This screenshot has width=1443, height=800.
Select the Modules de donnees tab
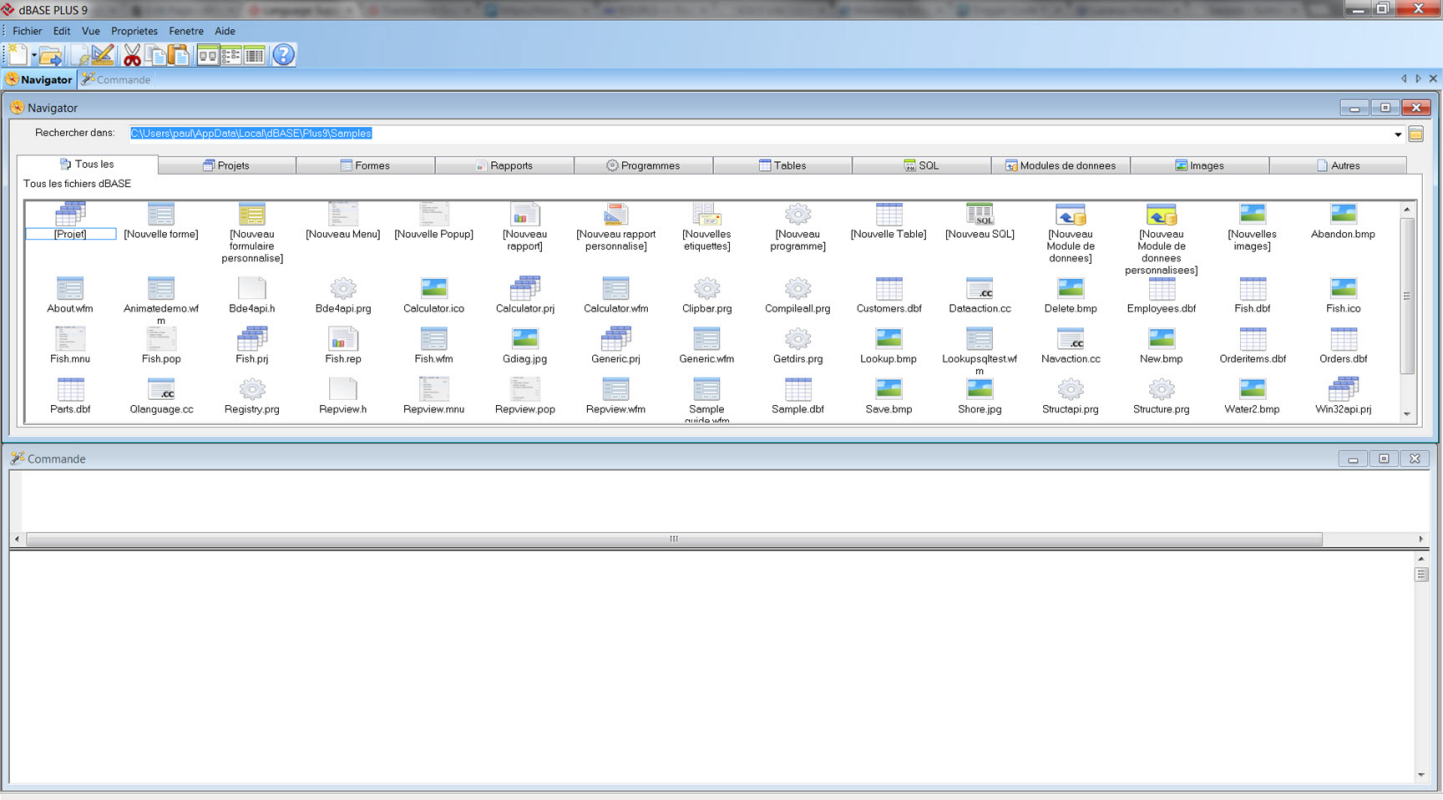[1060, 166]
